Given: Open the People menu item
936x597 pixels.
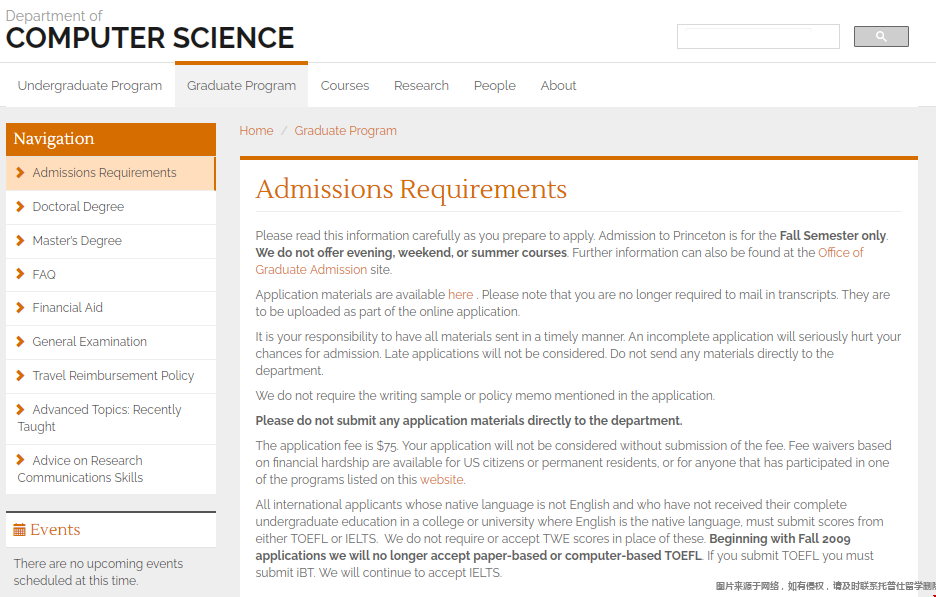Looking at the screenshot, I should click(495, 86).
